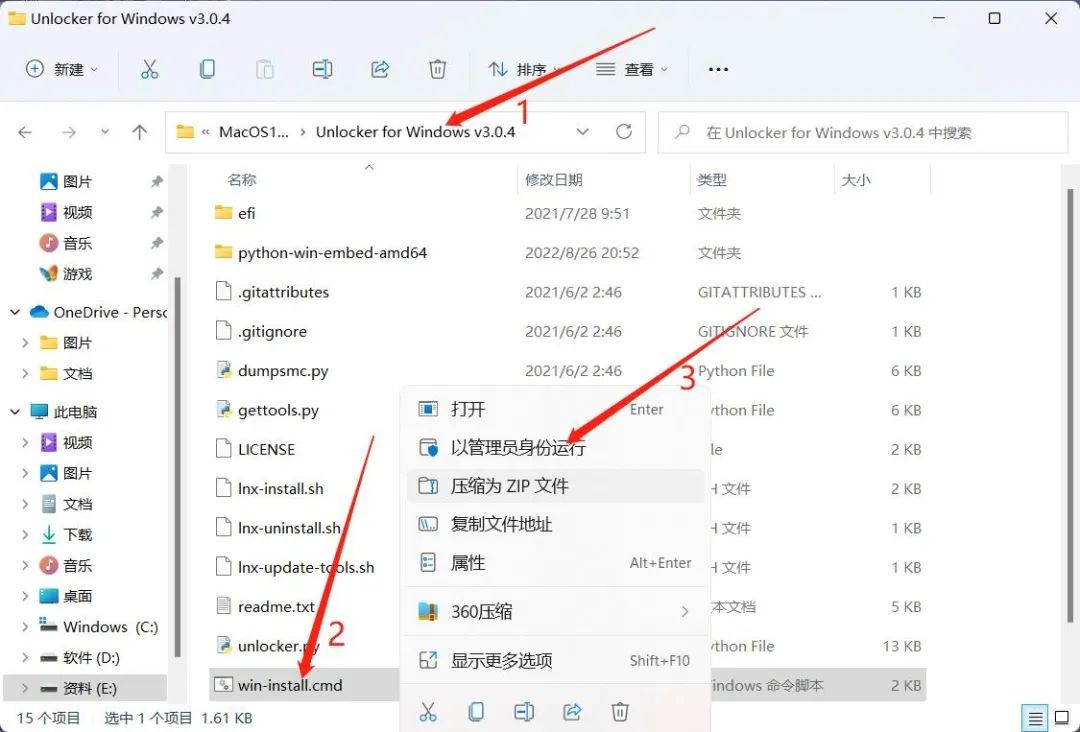Image resolution: width=1080 pixels, height=732 pixels.
Task: Expand the 360压缩 submenu arrow
Action: pyautogui.click(x=685, y=611)
